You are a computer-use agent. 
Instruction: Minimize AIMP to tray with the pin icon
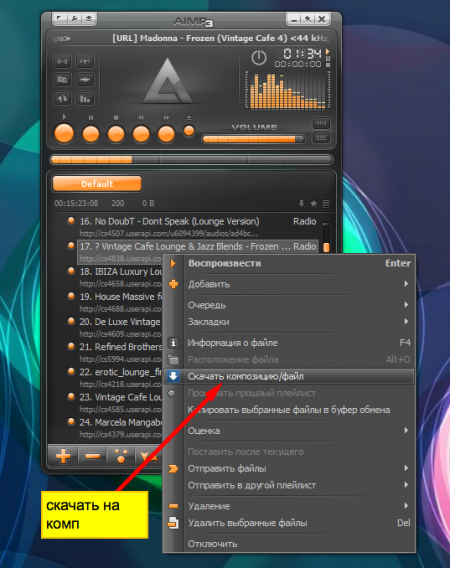click(308, 19)
